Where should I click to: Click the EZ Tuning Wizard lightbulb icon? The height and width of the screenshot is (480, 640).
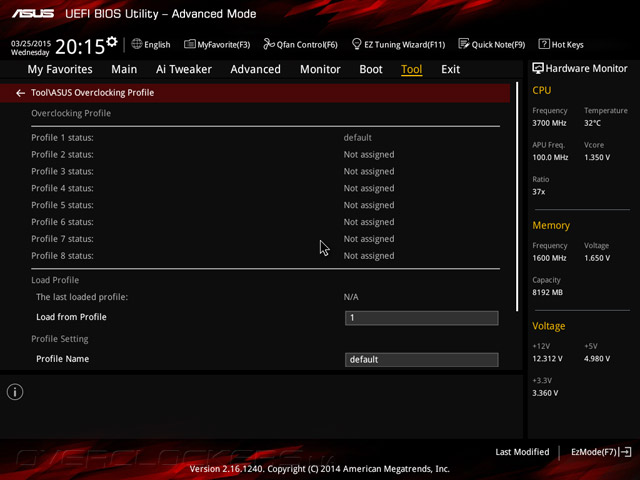pyautogui.click(x=356, y=44)
